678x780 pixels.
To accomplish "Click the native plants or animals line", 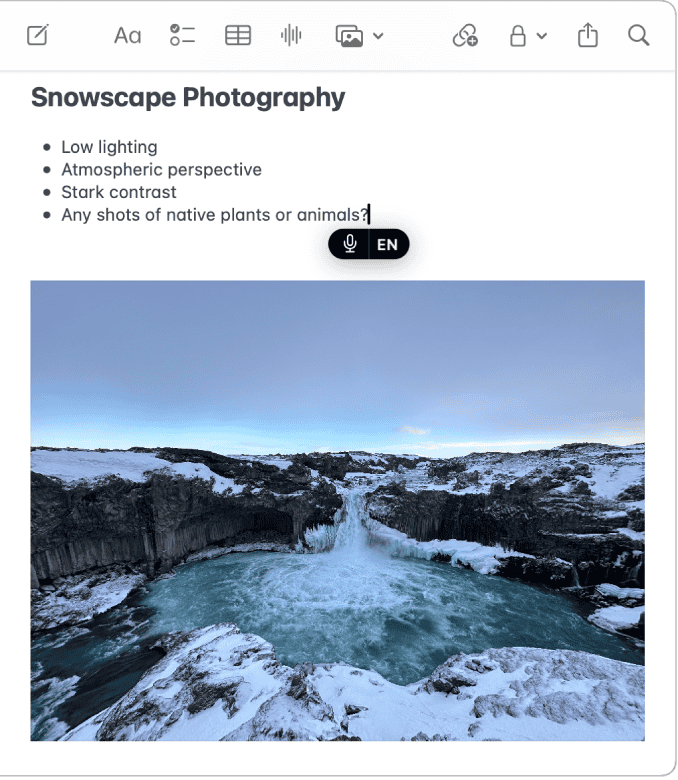I will pyautogui.click(x=215, y=215).
